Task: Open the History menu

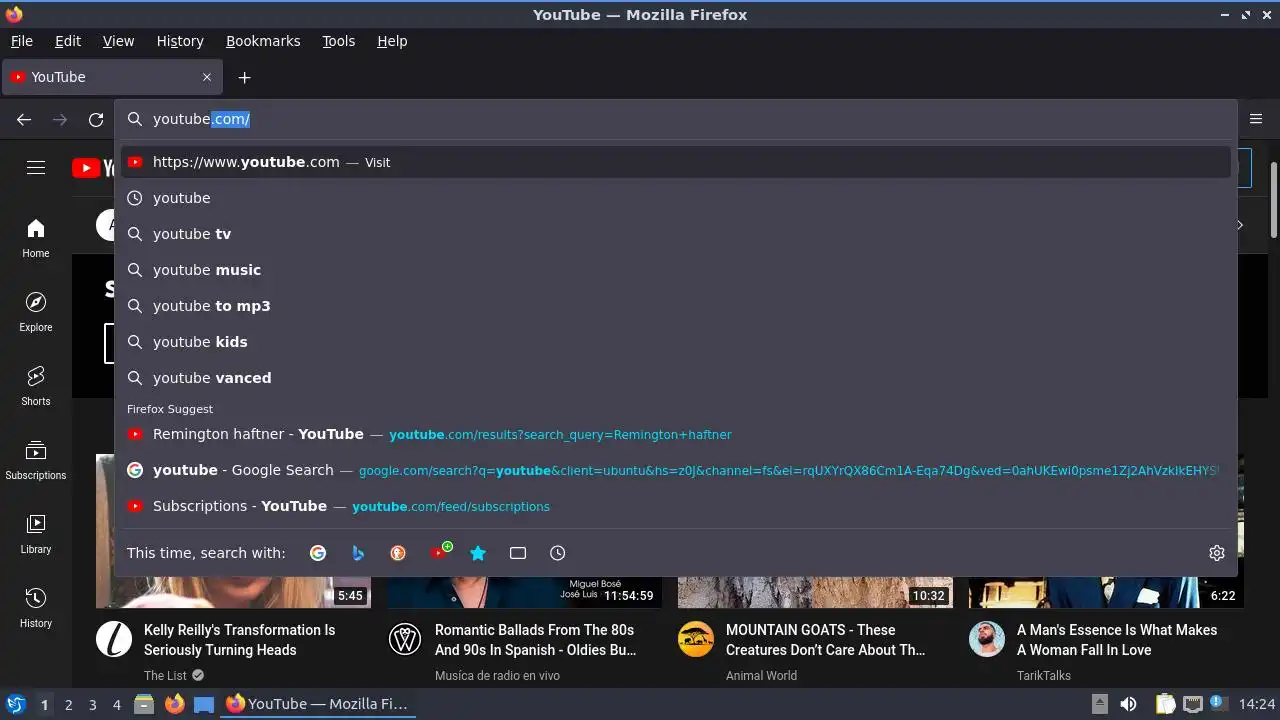Action: 180,41
